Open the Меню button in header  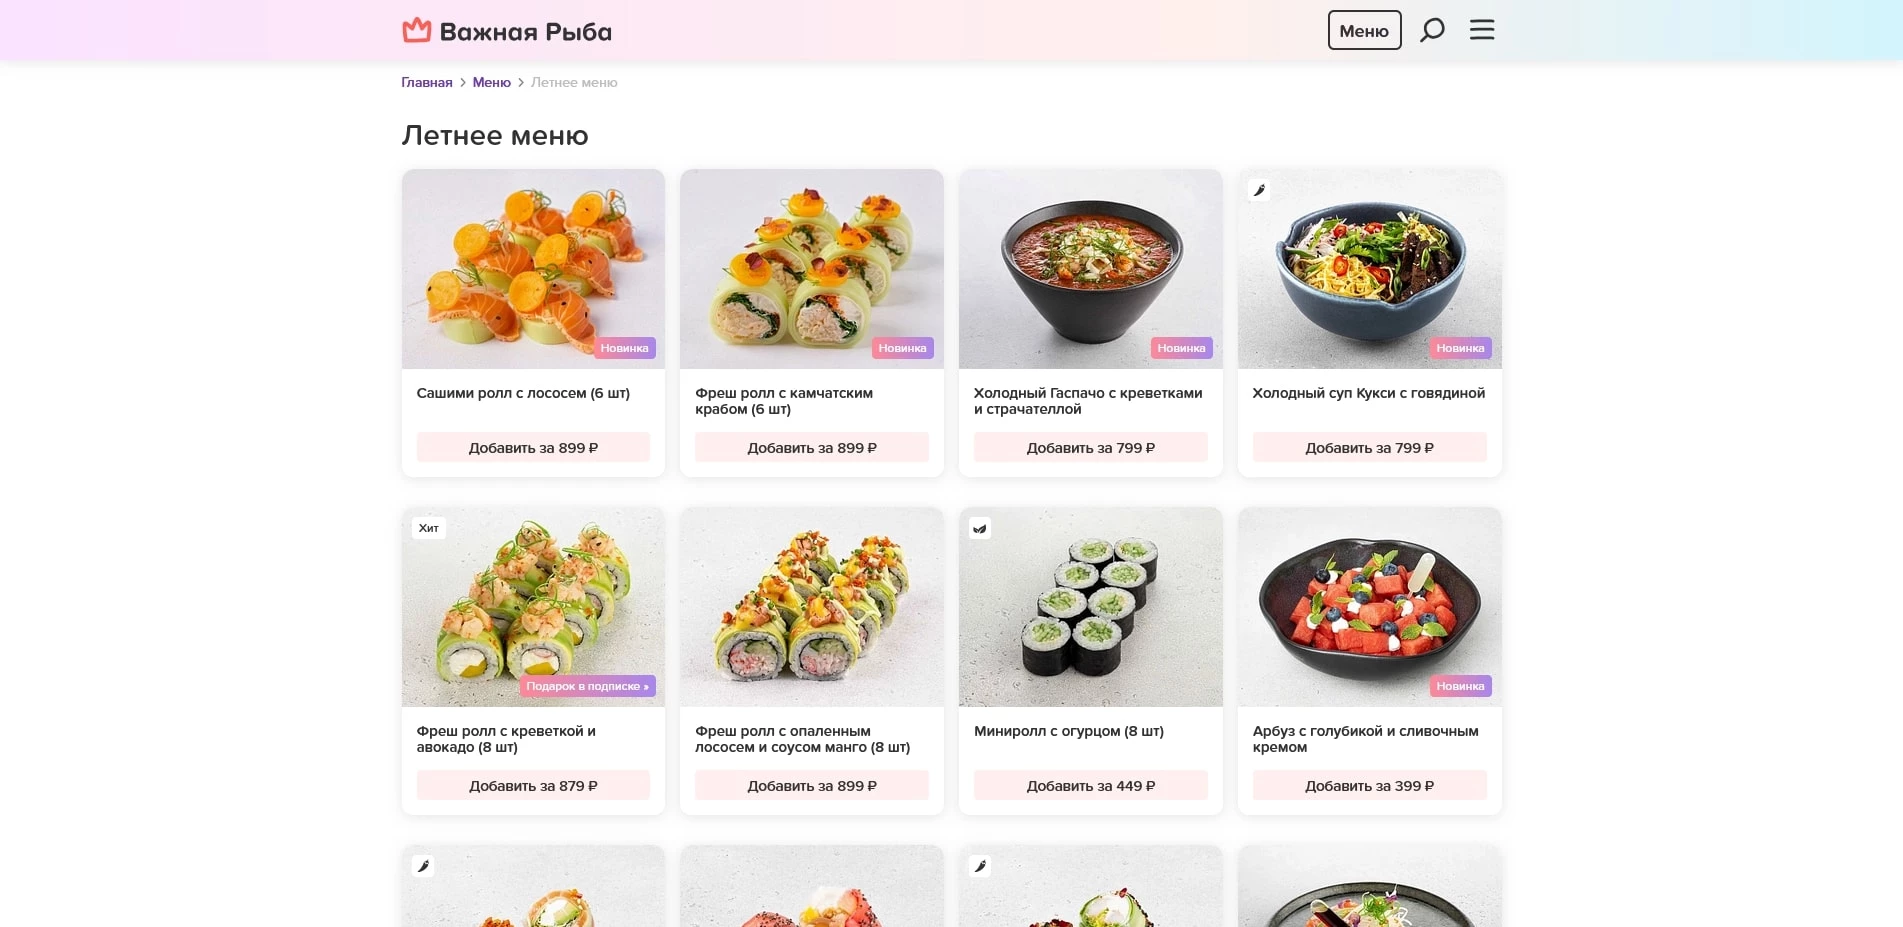1364,31
